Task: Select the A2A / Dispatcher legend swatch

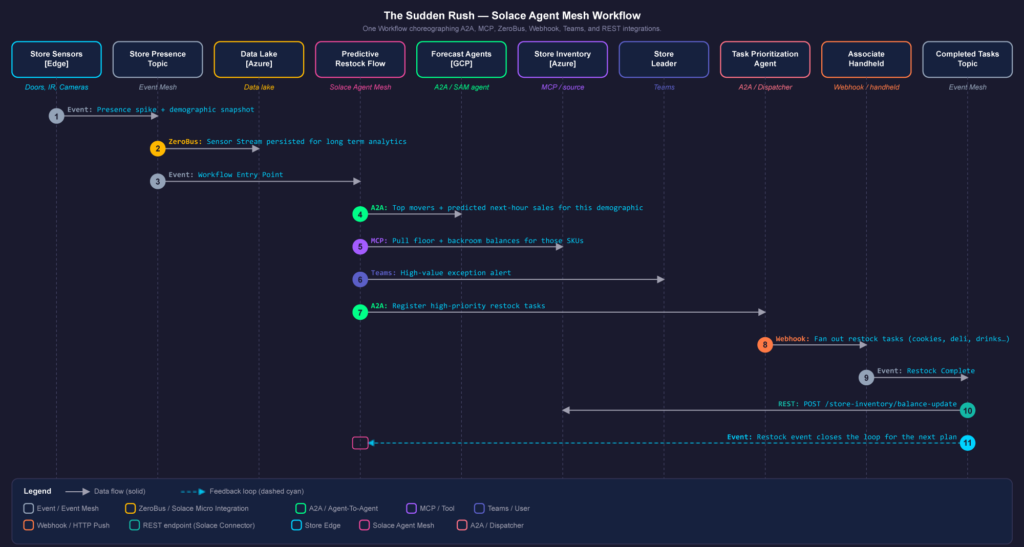Action: click(462, 525)
